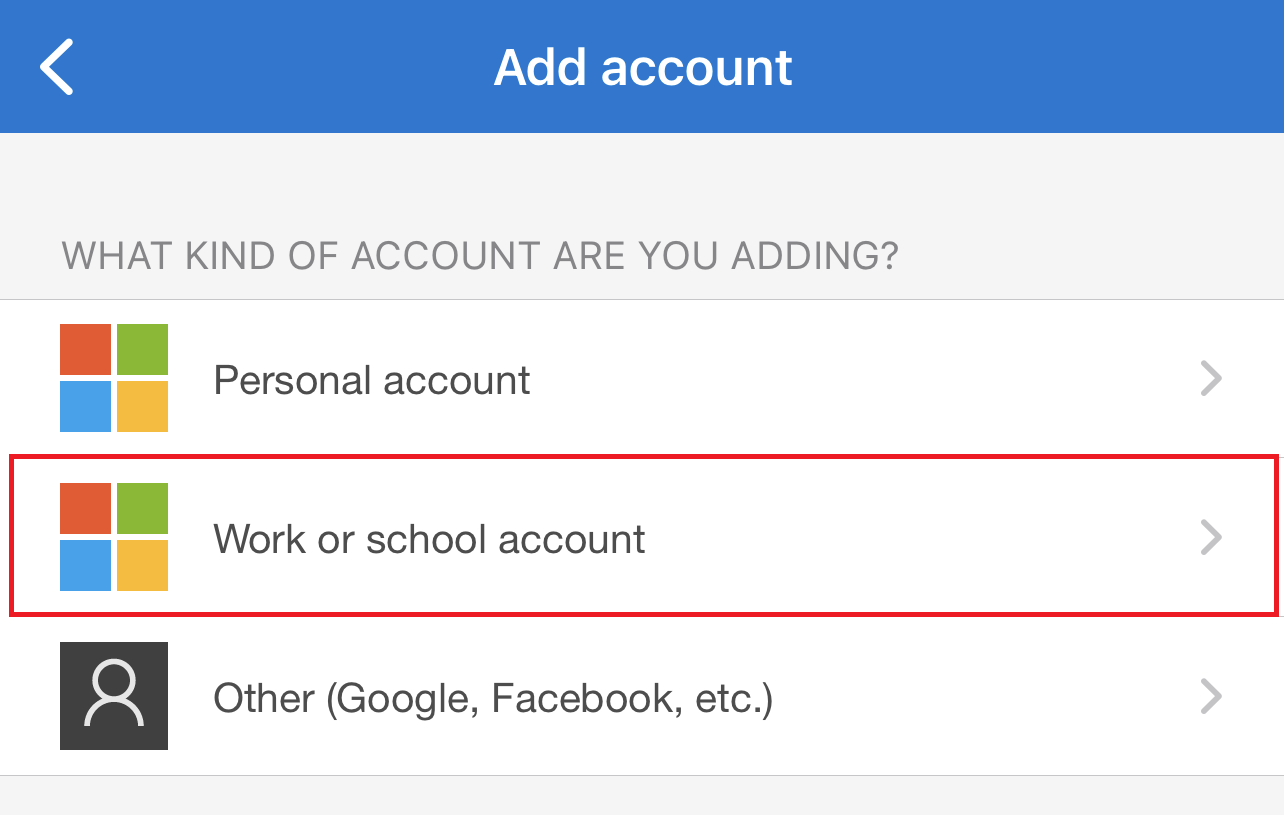Click yellow square in Work account logo

coord(142,565)
